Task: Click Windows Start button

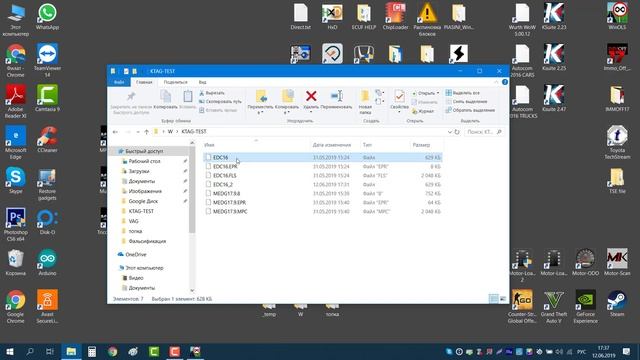Action: (x=9, y=351)
